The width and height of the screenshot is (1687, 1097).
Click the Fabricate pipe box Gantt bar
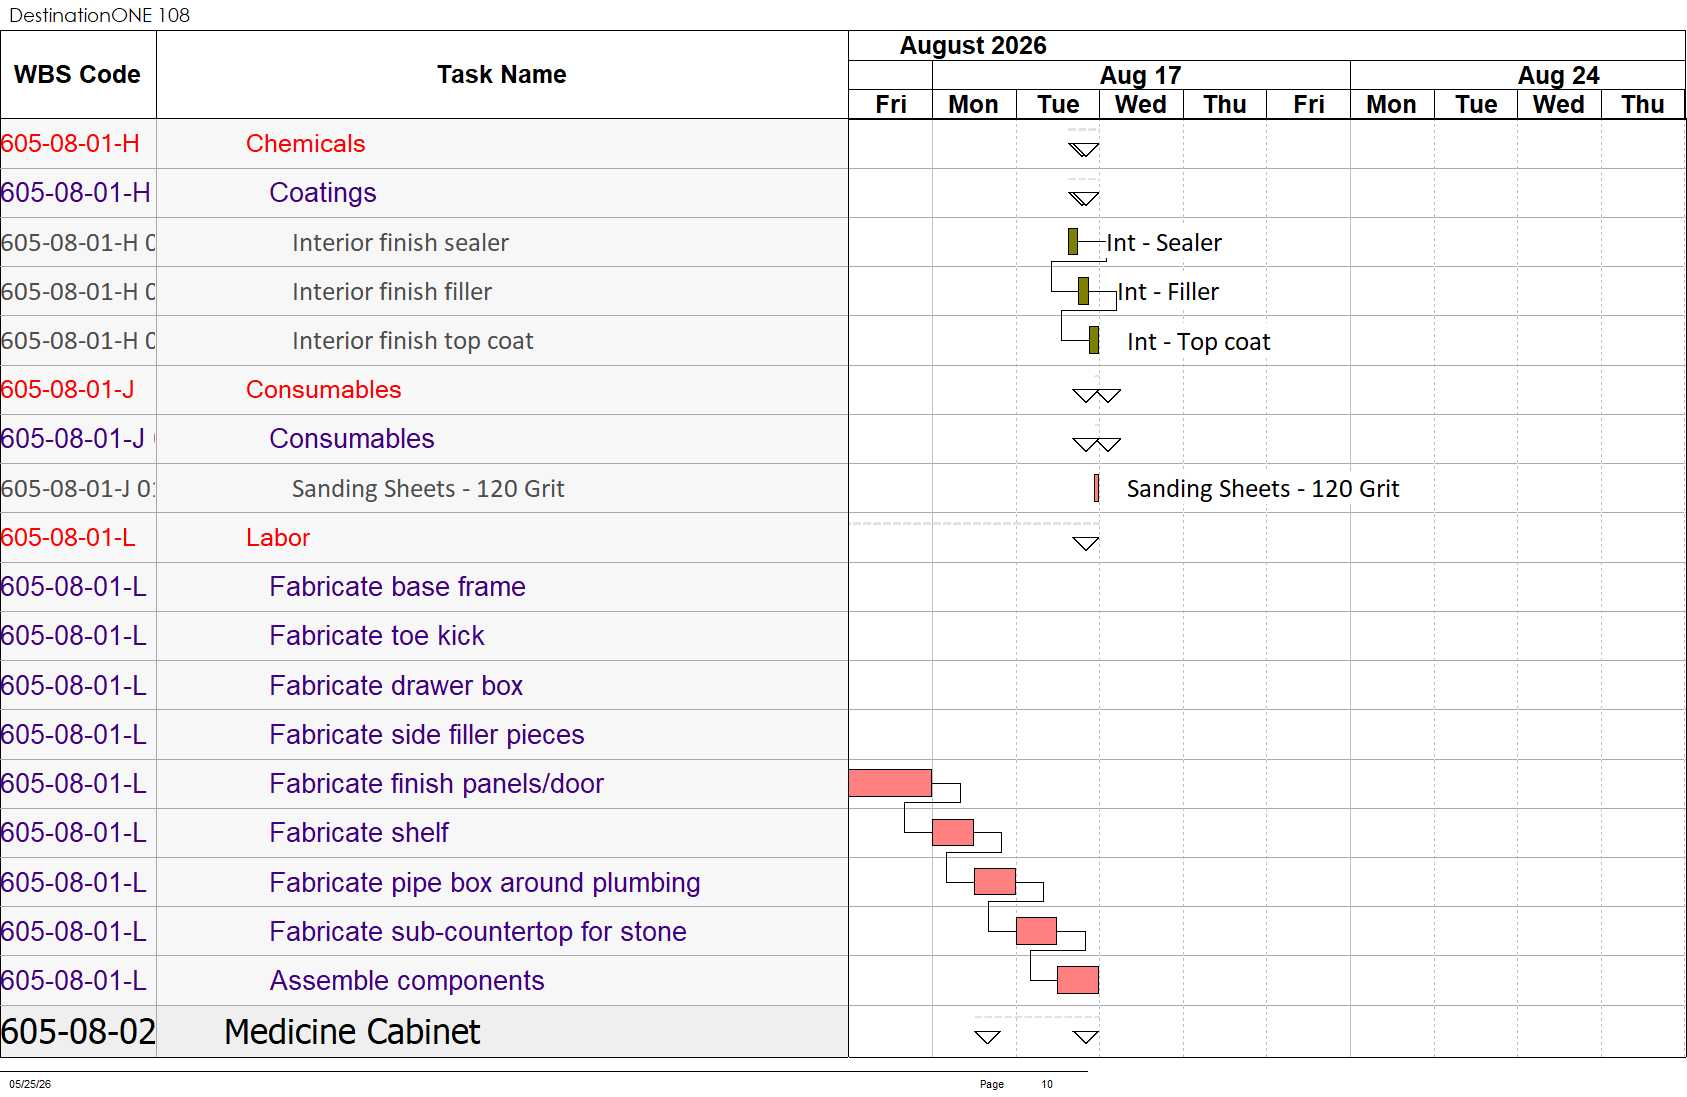(x=995, y=881)
